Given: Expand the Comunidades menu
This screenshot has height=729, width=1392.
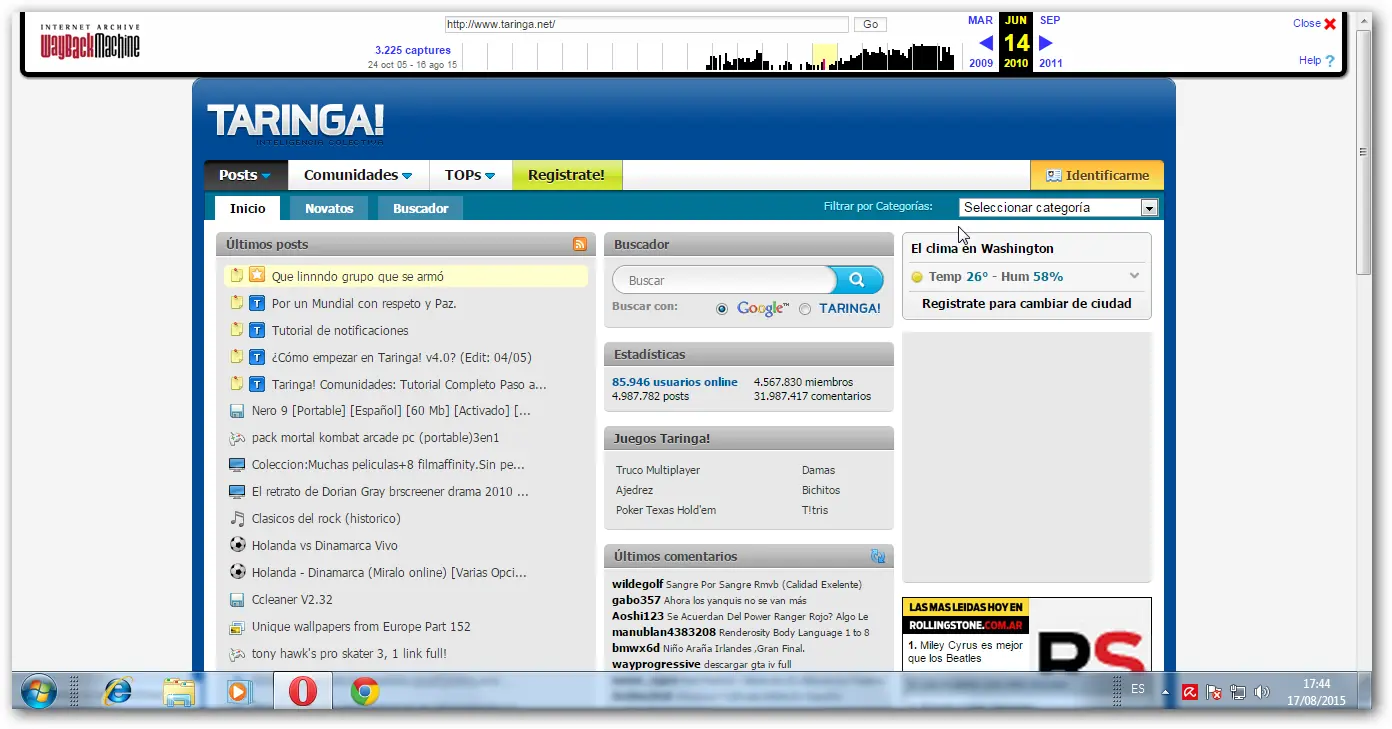Looking at the screenshot, I should (352, 174).
